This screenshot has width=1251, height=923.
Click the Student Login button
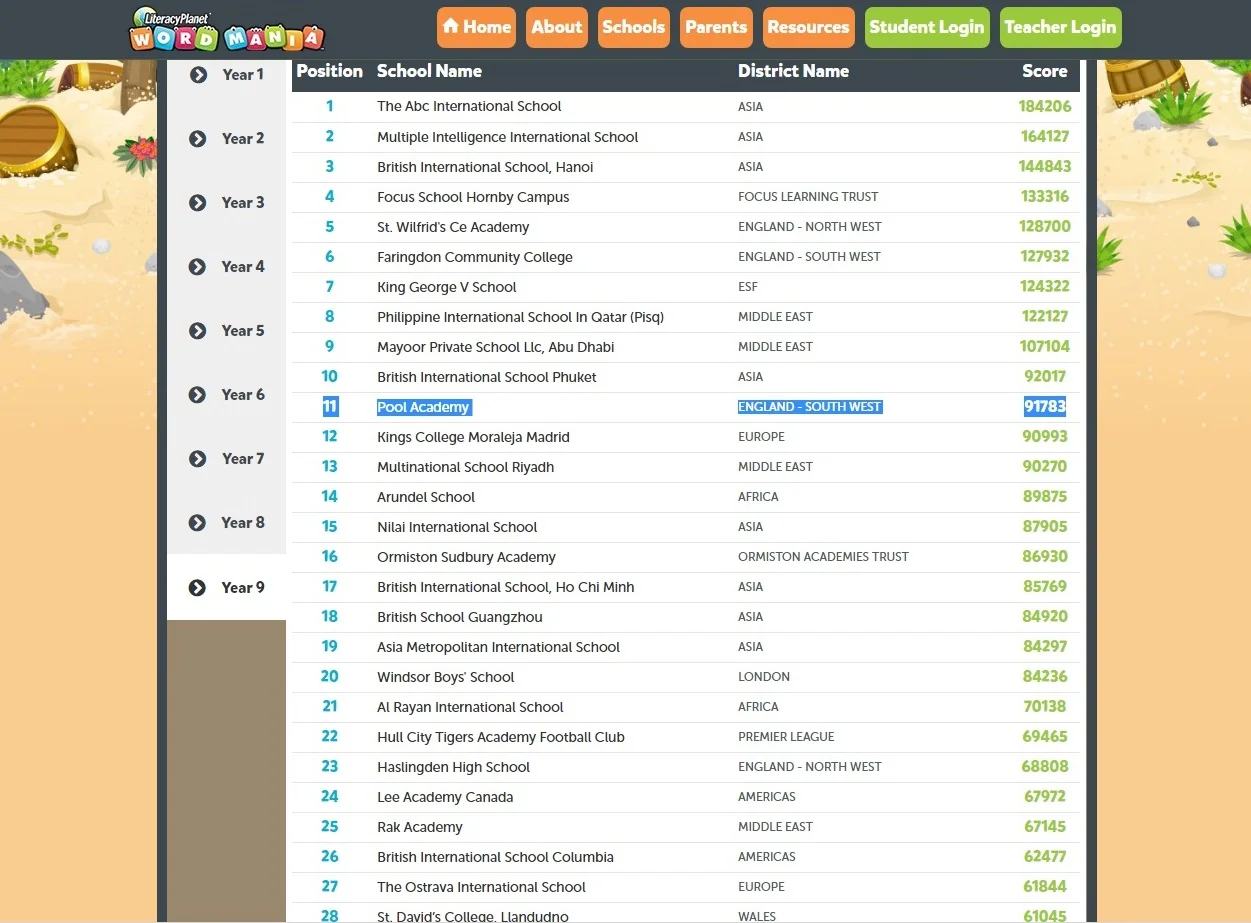pyautogui.click(x=927, y=27)
